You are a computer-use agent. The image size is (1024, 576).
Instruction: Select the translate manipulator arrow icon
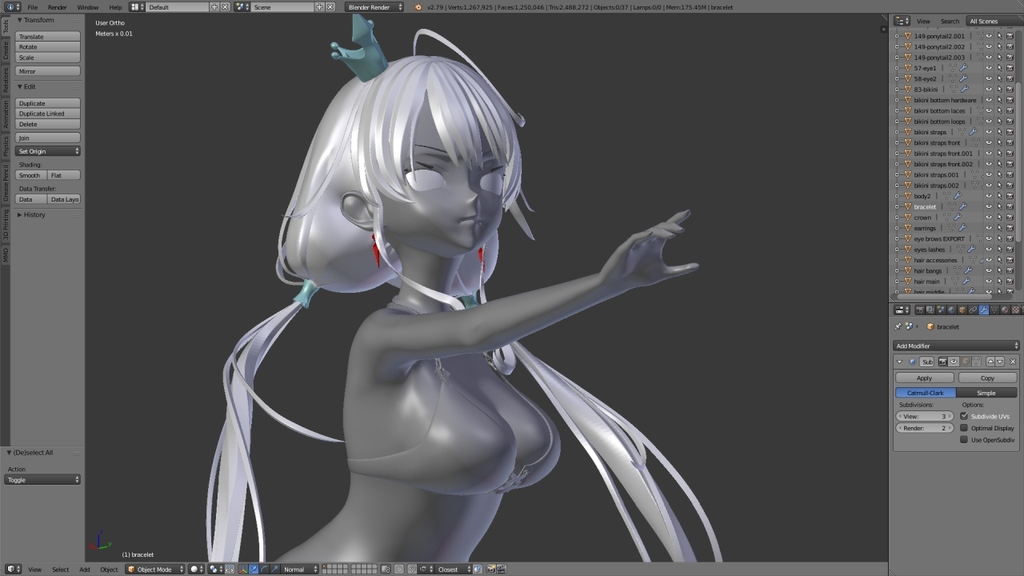point(253,569)
